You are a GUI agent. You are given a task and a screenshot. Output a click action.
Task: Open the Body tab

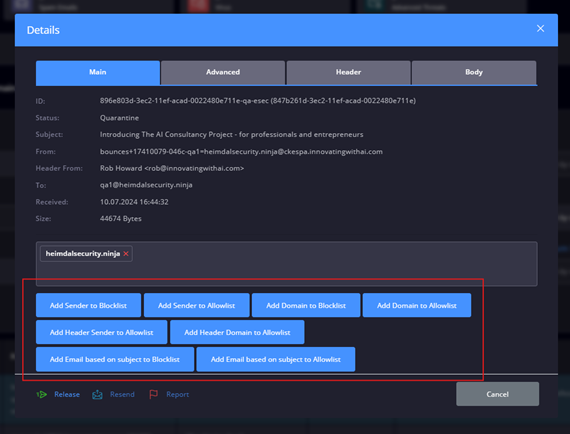[474, 72]
